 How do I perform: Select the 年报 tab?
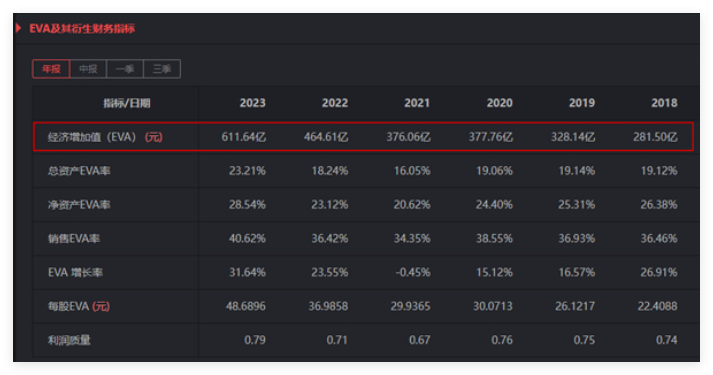[x=51, y=69]
